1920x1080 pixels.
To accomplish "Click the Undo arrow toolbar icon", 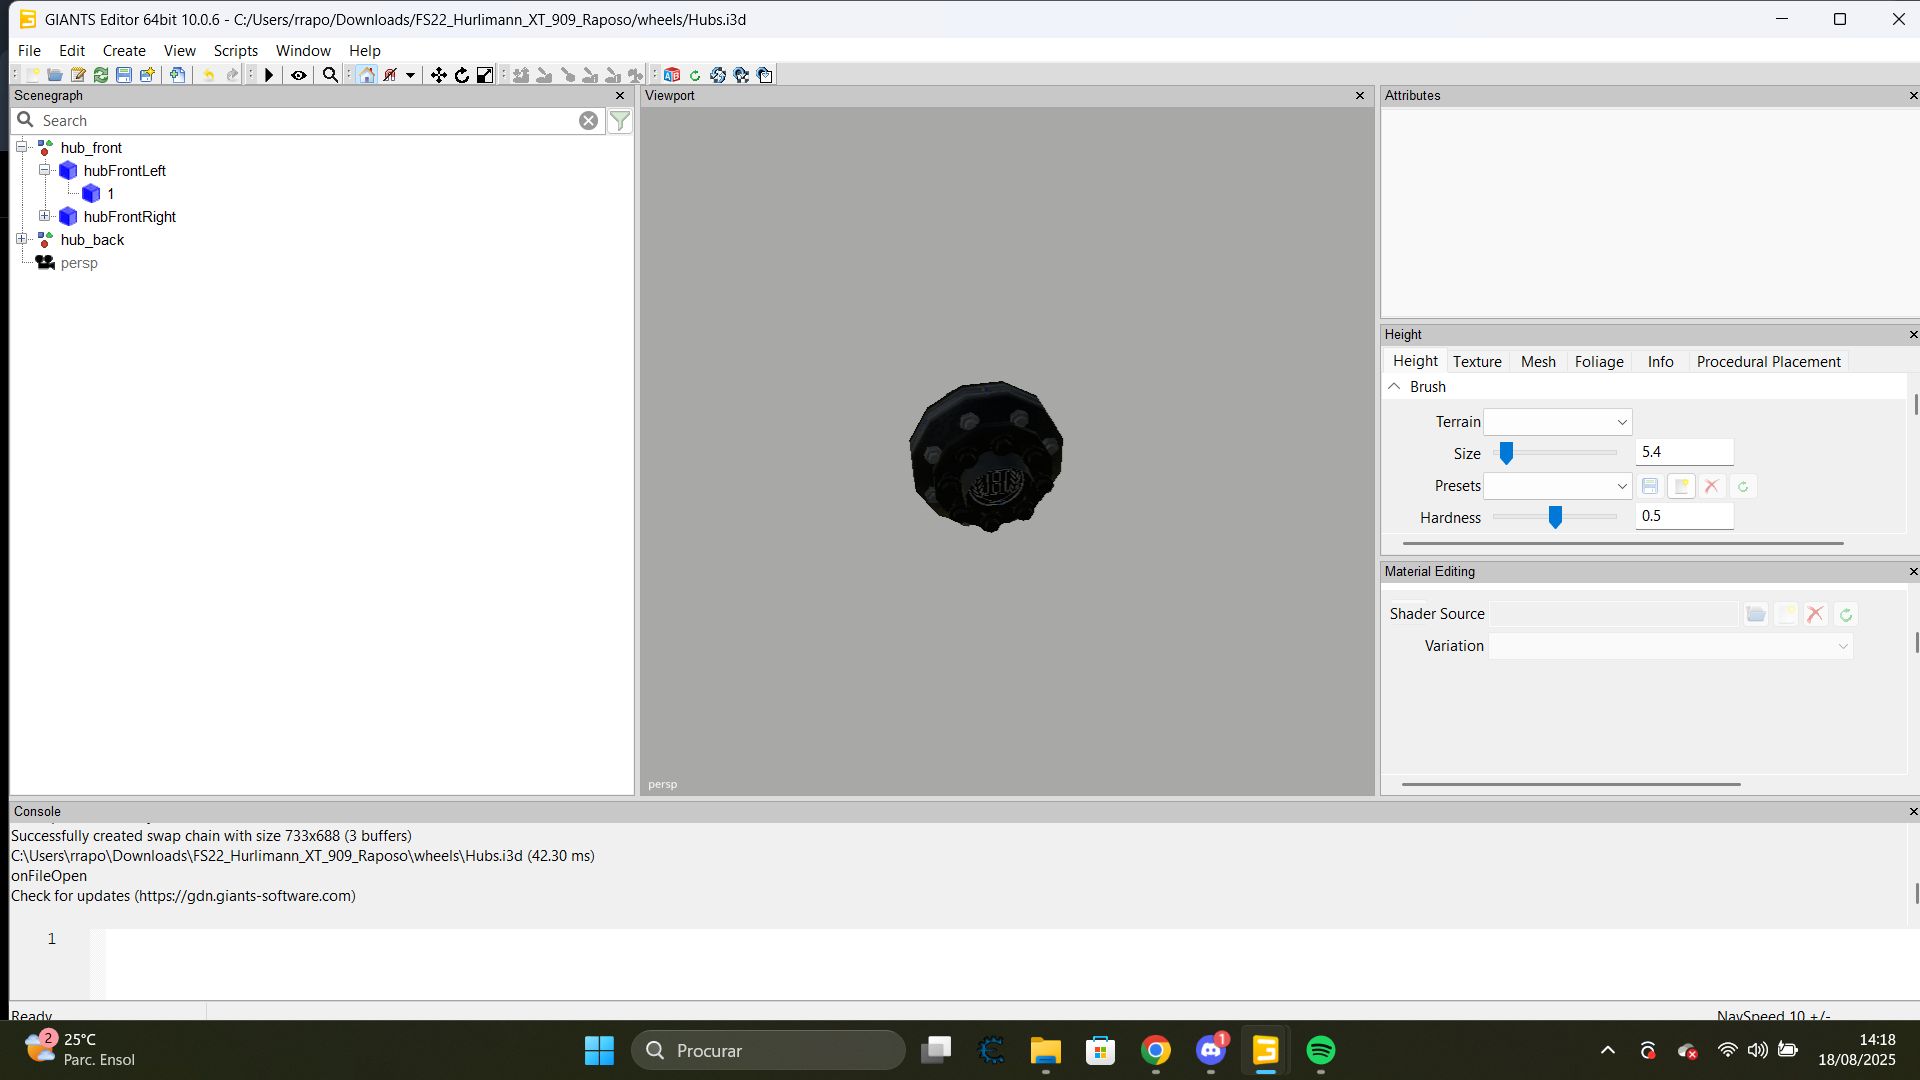I will [208, 75].
